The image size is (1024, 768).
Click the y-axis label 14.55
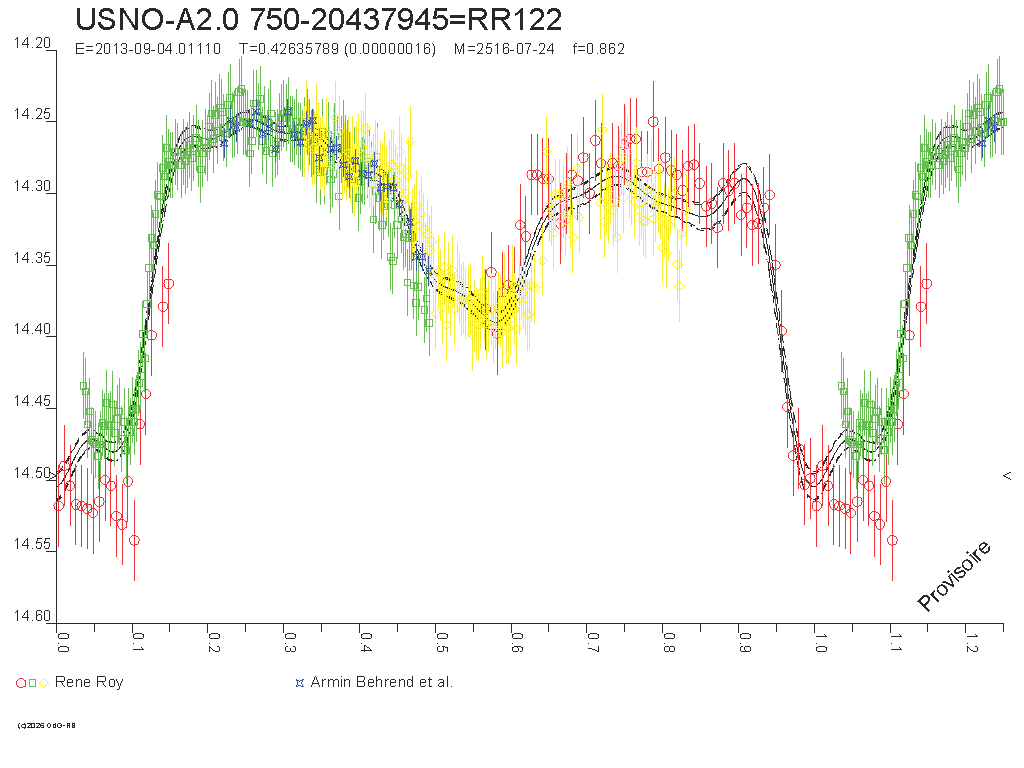tap(32, 544)
